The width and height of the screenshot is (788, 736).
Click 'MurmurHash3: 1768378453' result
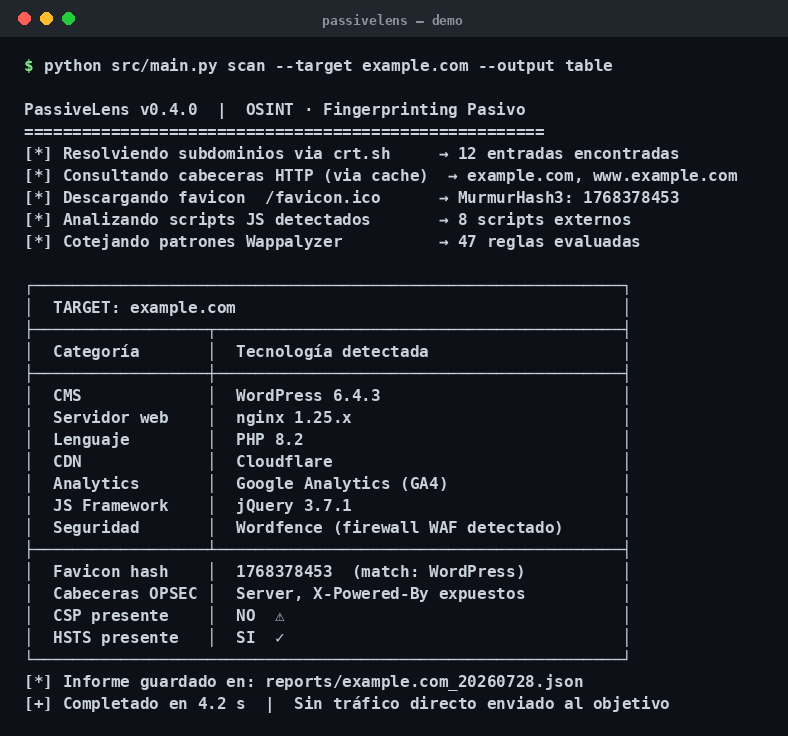[x=568, y=197]
